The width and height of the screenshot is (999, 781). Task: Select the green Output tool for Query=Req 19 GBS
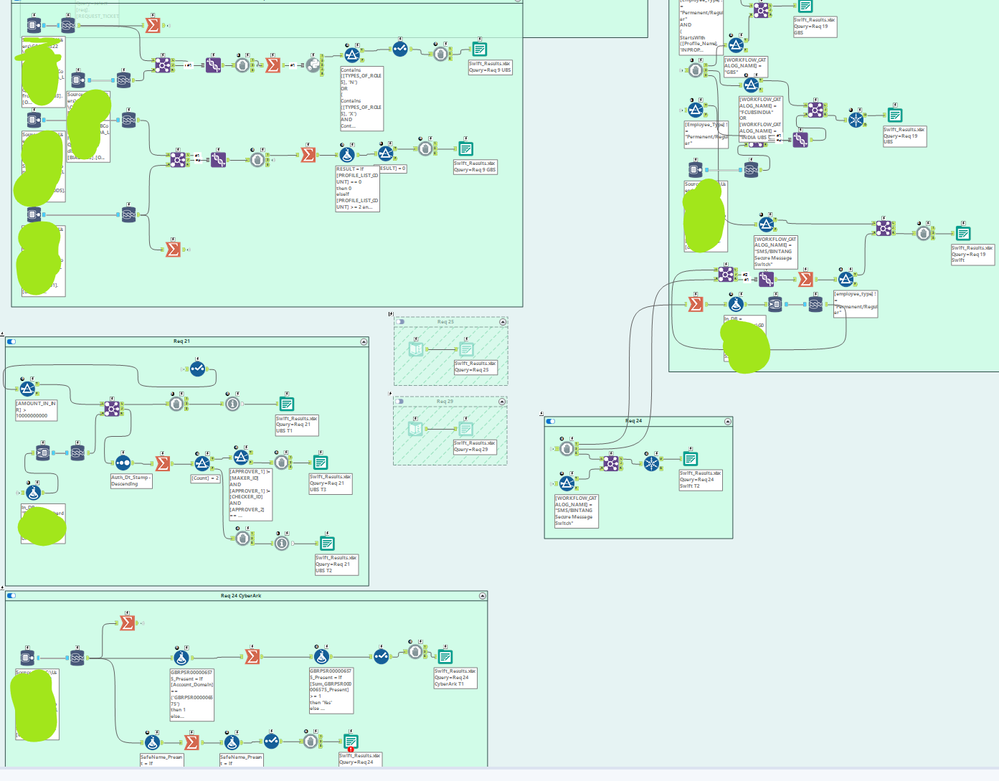[804, 7]
